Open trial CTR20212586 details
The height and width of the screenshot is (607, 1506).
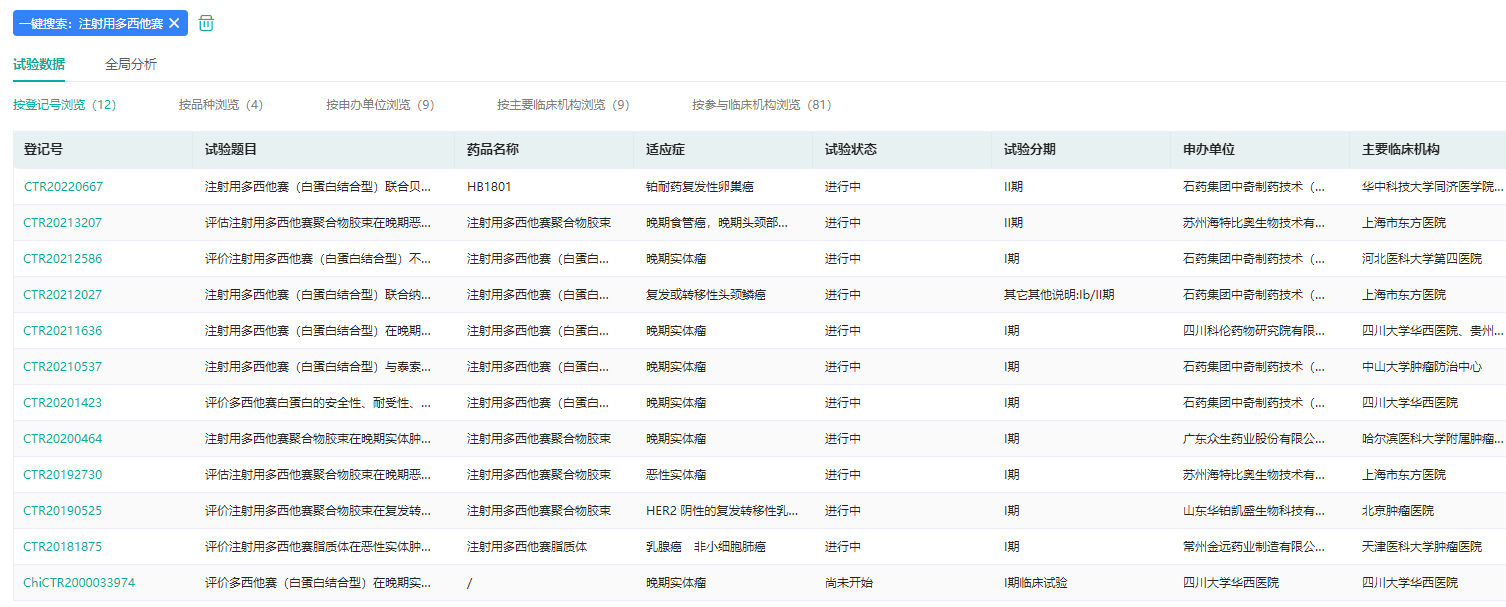[x=63, y=259]
